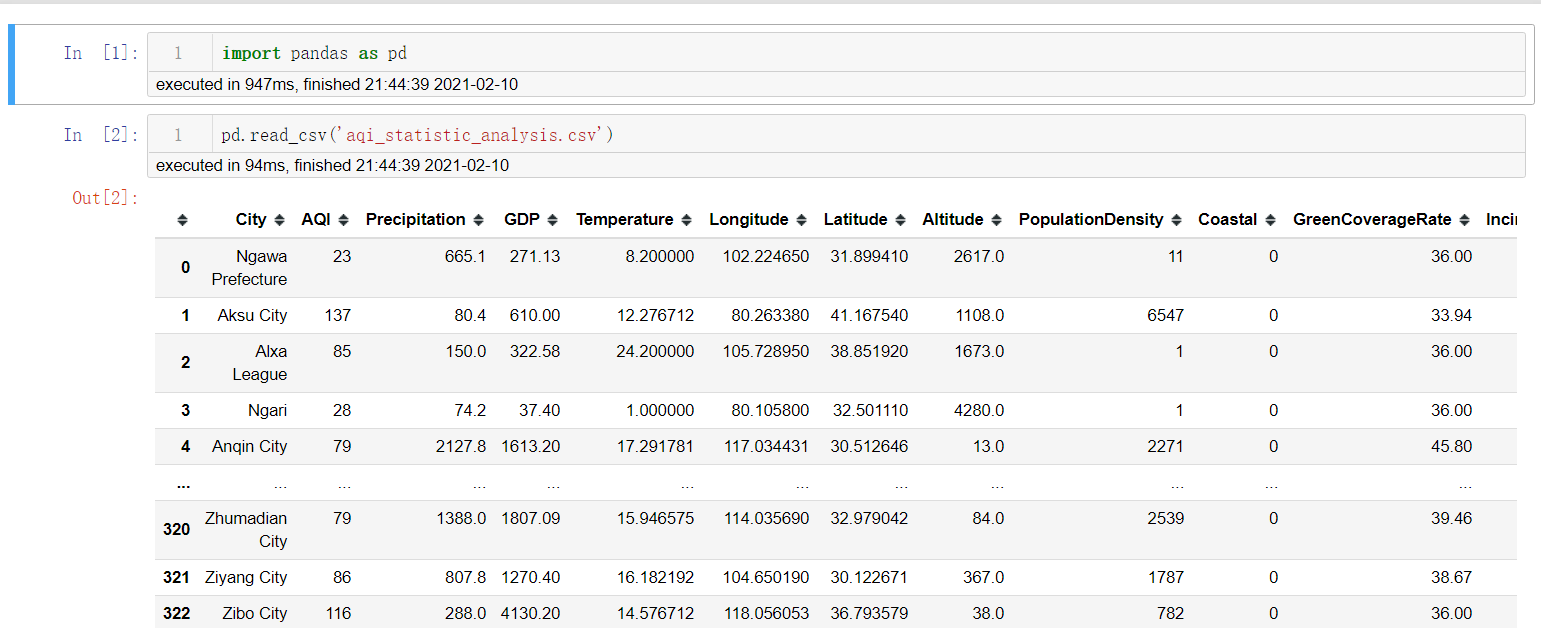Image resolution: width=1541 pixels, height=628 pixels.
Task: Sort by Precipitation using its sort icon
Action: [x=479, y=220]
